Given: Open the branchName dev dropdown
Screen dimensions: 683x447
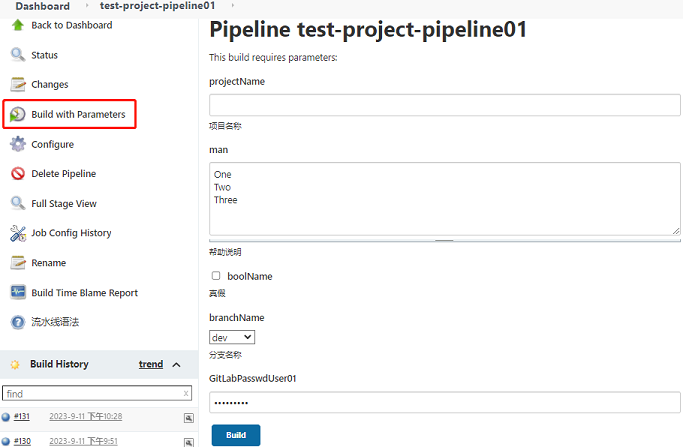Looking at the screenshot, I should click(232, 338).
